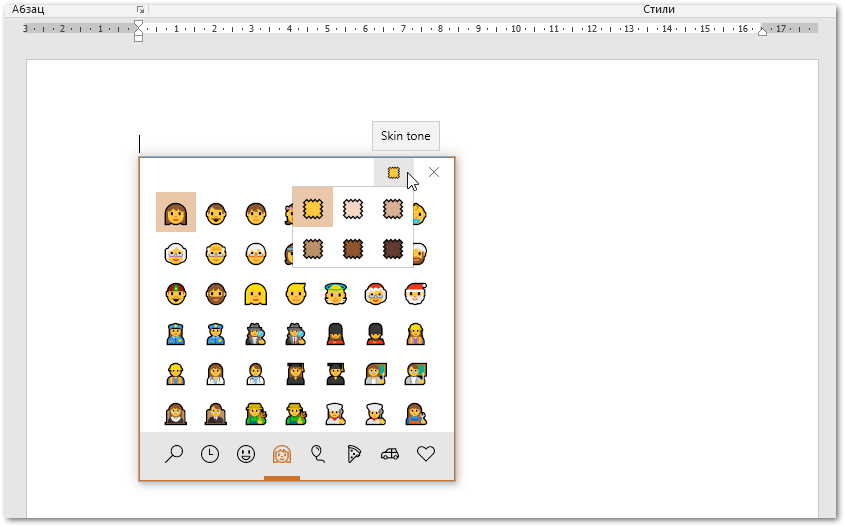Viewport: 845px width, 527px height.
Task: Open the emoji search magnifier tab
Action: tap(174, 454)
